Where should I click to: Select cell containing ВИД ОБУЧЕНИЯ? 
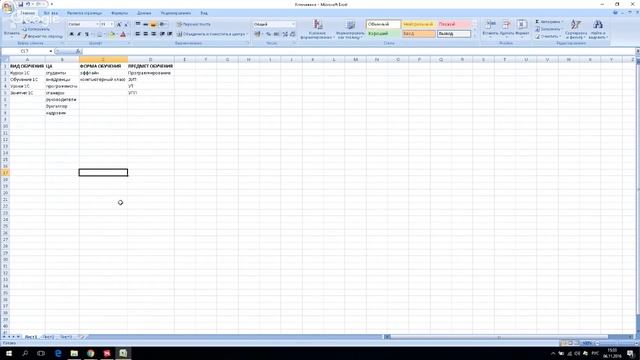(x=27, y=66)
